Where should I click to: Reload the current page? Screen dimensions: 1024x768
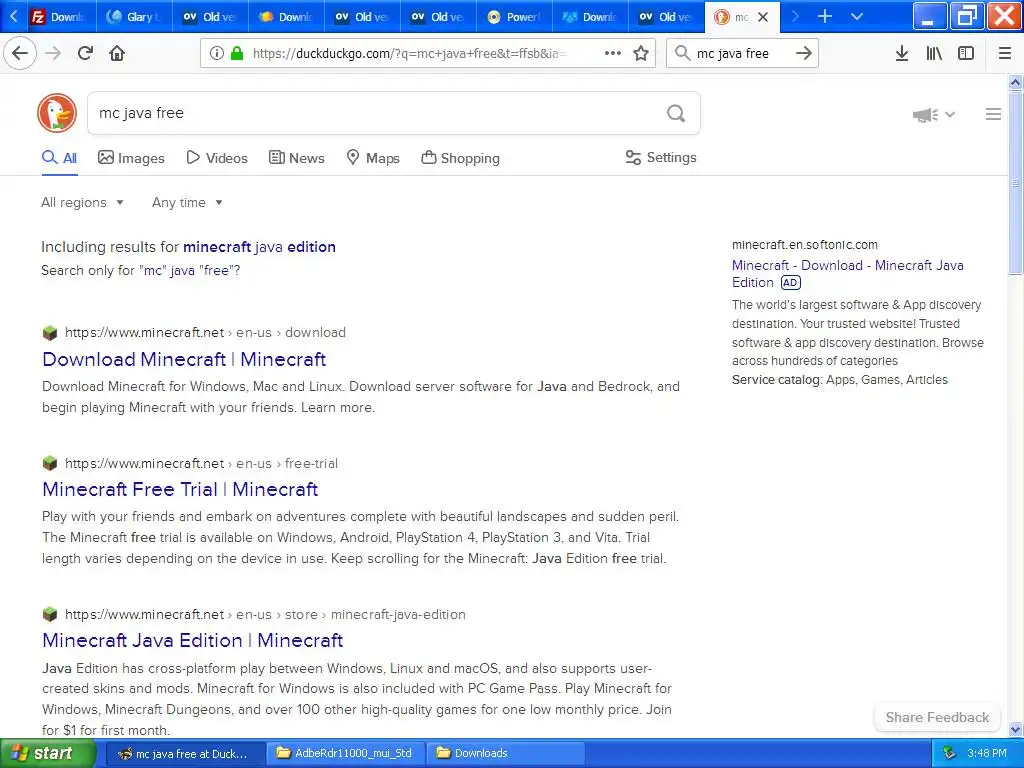[85, 53]
